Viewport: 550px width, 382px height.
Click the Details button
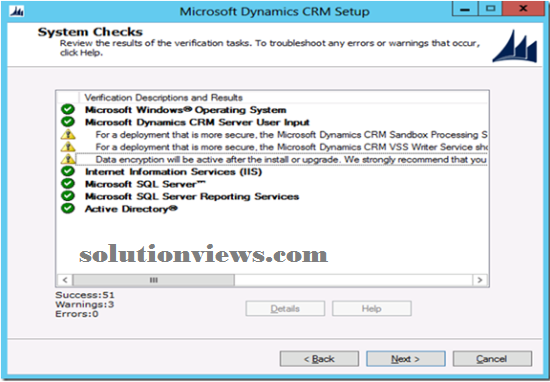285,309
